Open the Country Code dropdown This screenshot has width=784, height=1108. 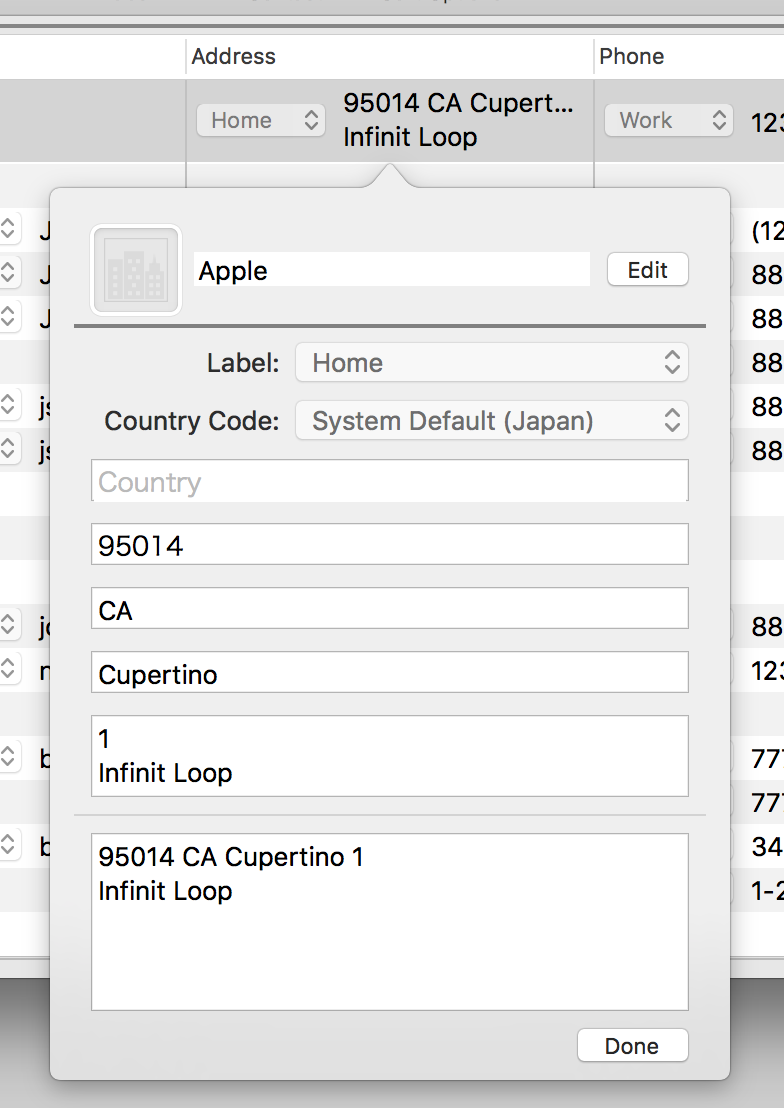[x=492, y=421]
